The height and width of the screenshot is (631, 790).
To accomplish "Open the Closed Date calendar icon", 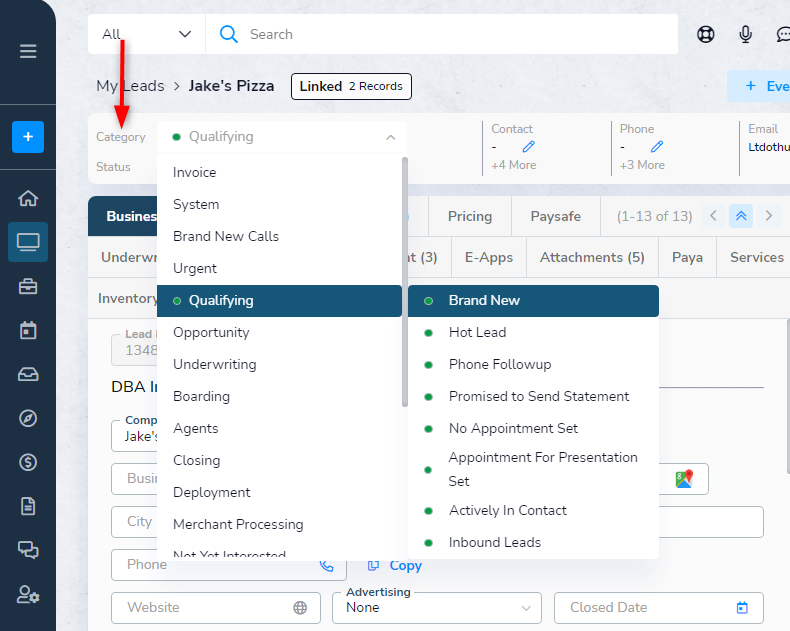I will tap(742, 608).
